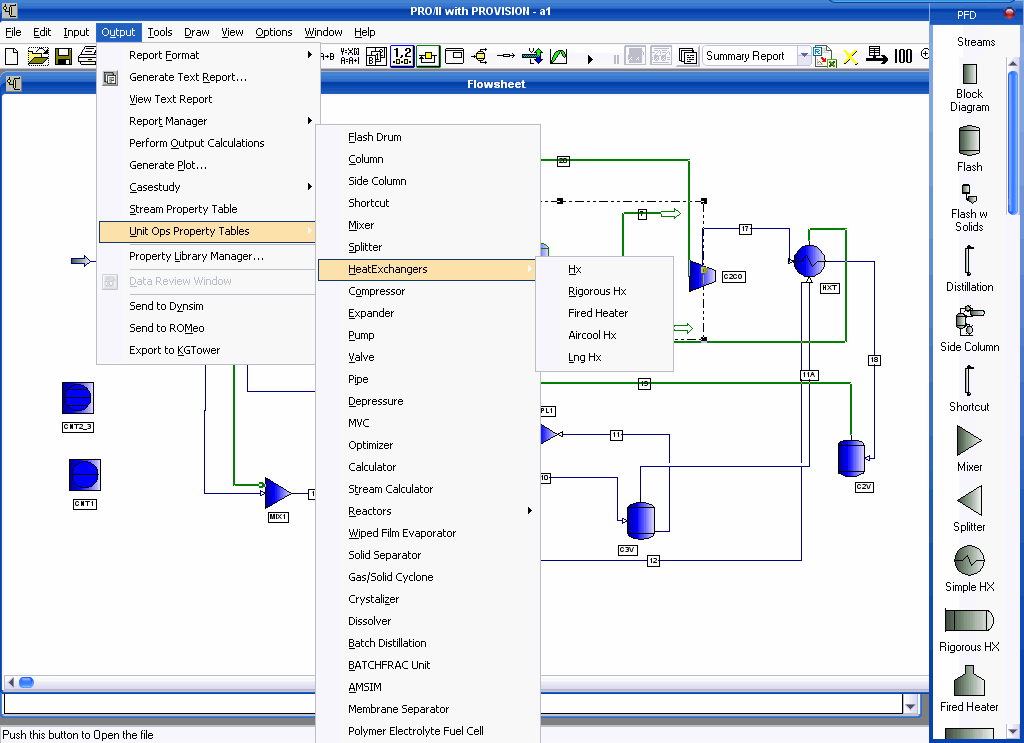The height and width of the screenshot is (743, 1024).
Task: Click the Open file folder icon
Action: pos(38,57)
